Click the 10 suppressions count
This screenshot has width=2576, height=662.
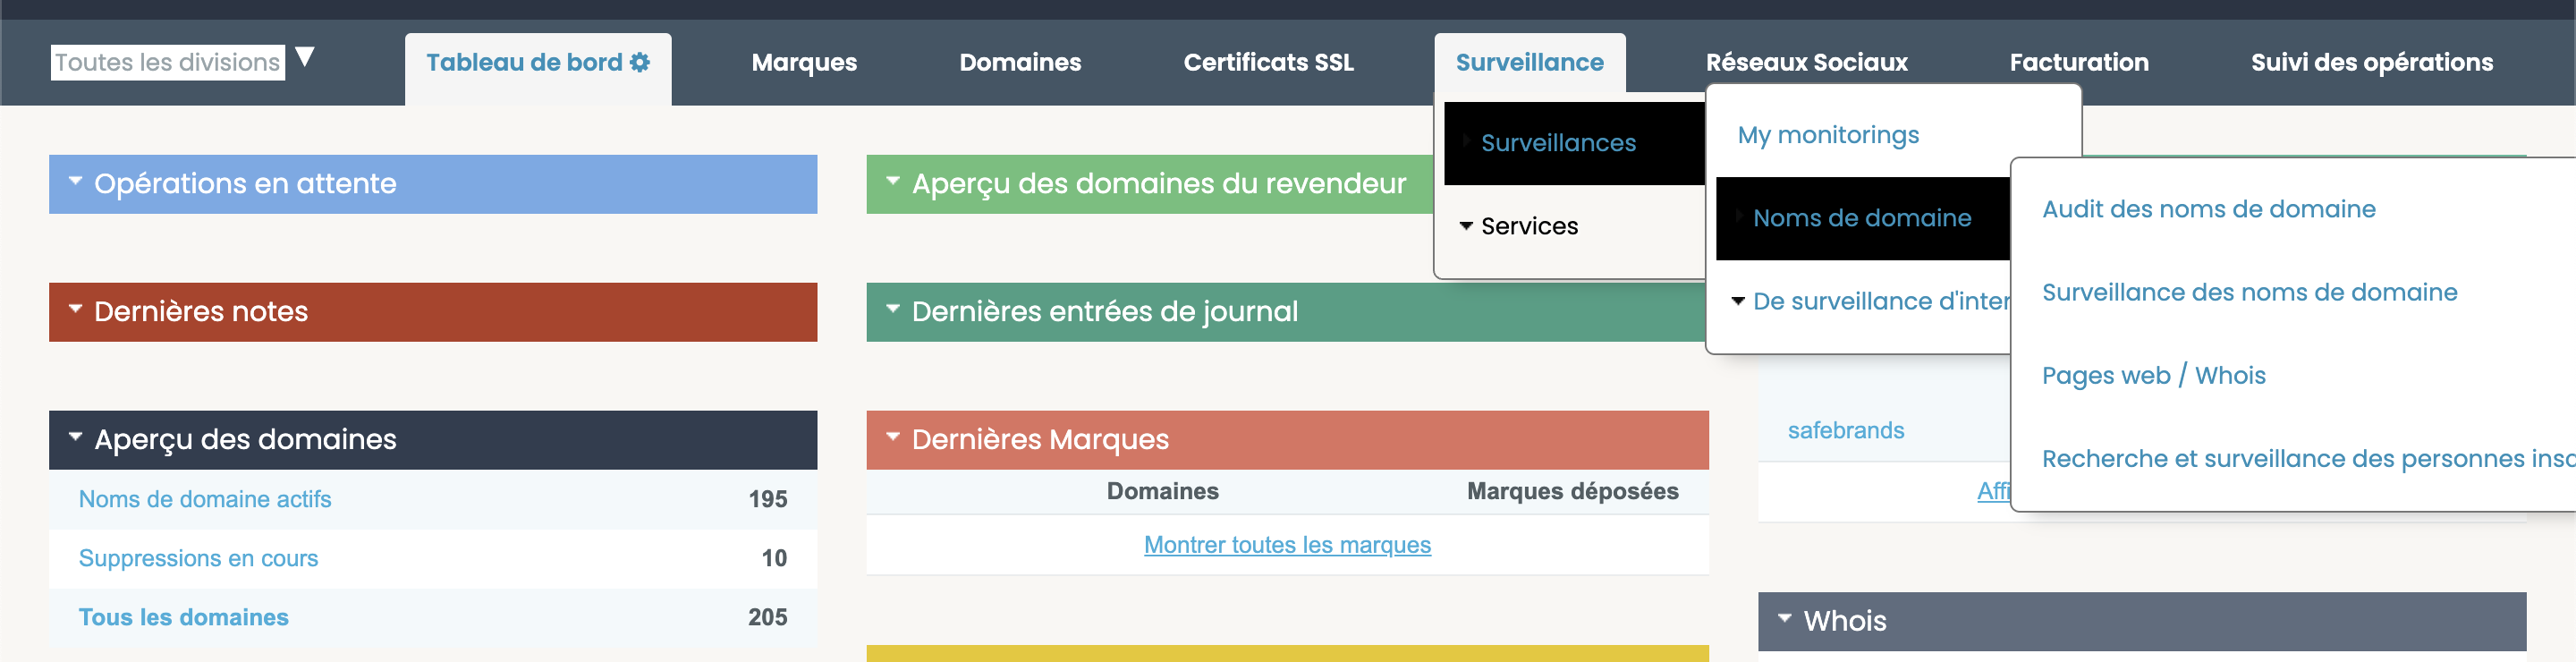coord(774,558)
